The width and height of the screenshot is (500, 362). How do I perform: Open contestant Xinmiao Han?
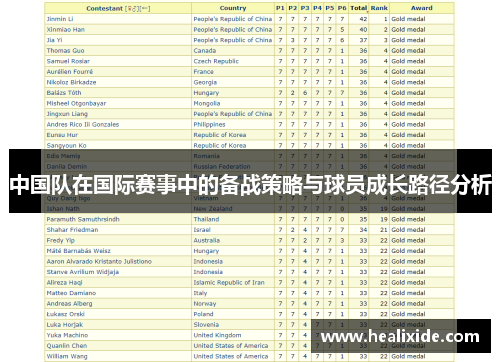[x=66, y=30]
